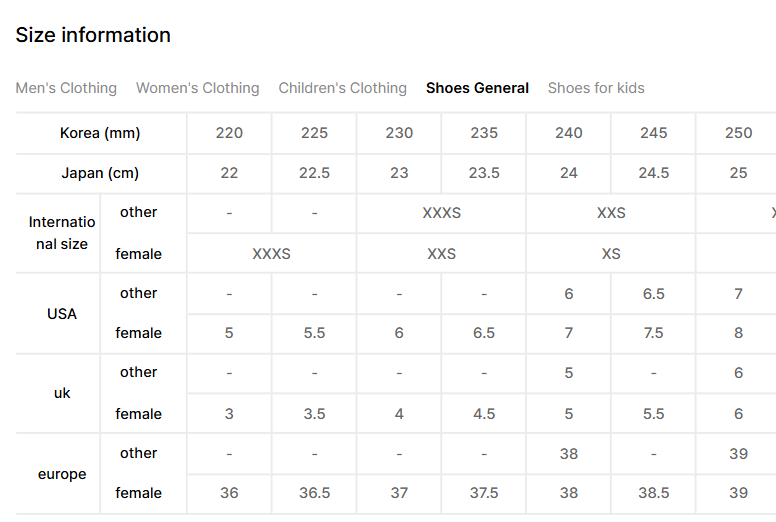Click the Korea (mm) row header
Image resolution: width=776 pixels, height=522 pixels.
pos(100,133)
